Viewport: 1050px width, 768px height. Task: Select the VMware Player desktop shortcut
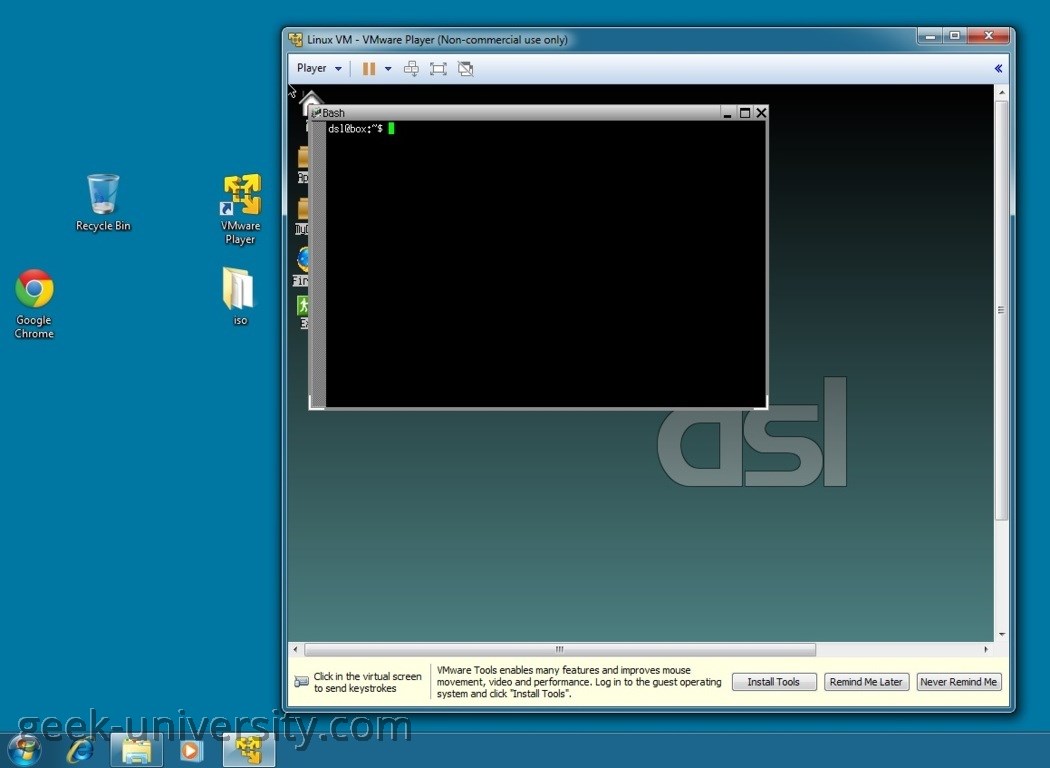pos(240,209)
